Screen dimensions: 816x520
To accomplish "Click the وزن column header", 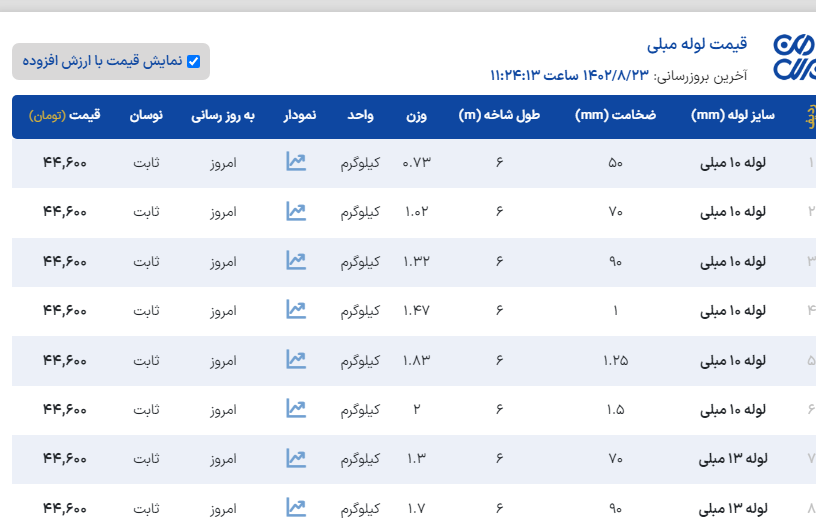I will (416, 115).
